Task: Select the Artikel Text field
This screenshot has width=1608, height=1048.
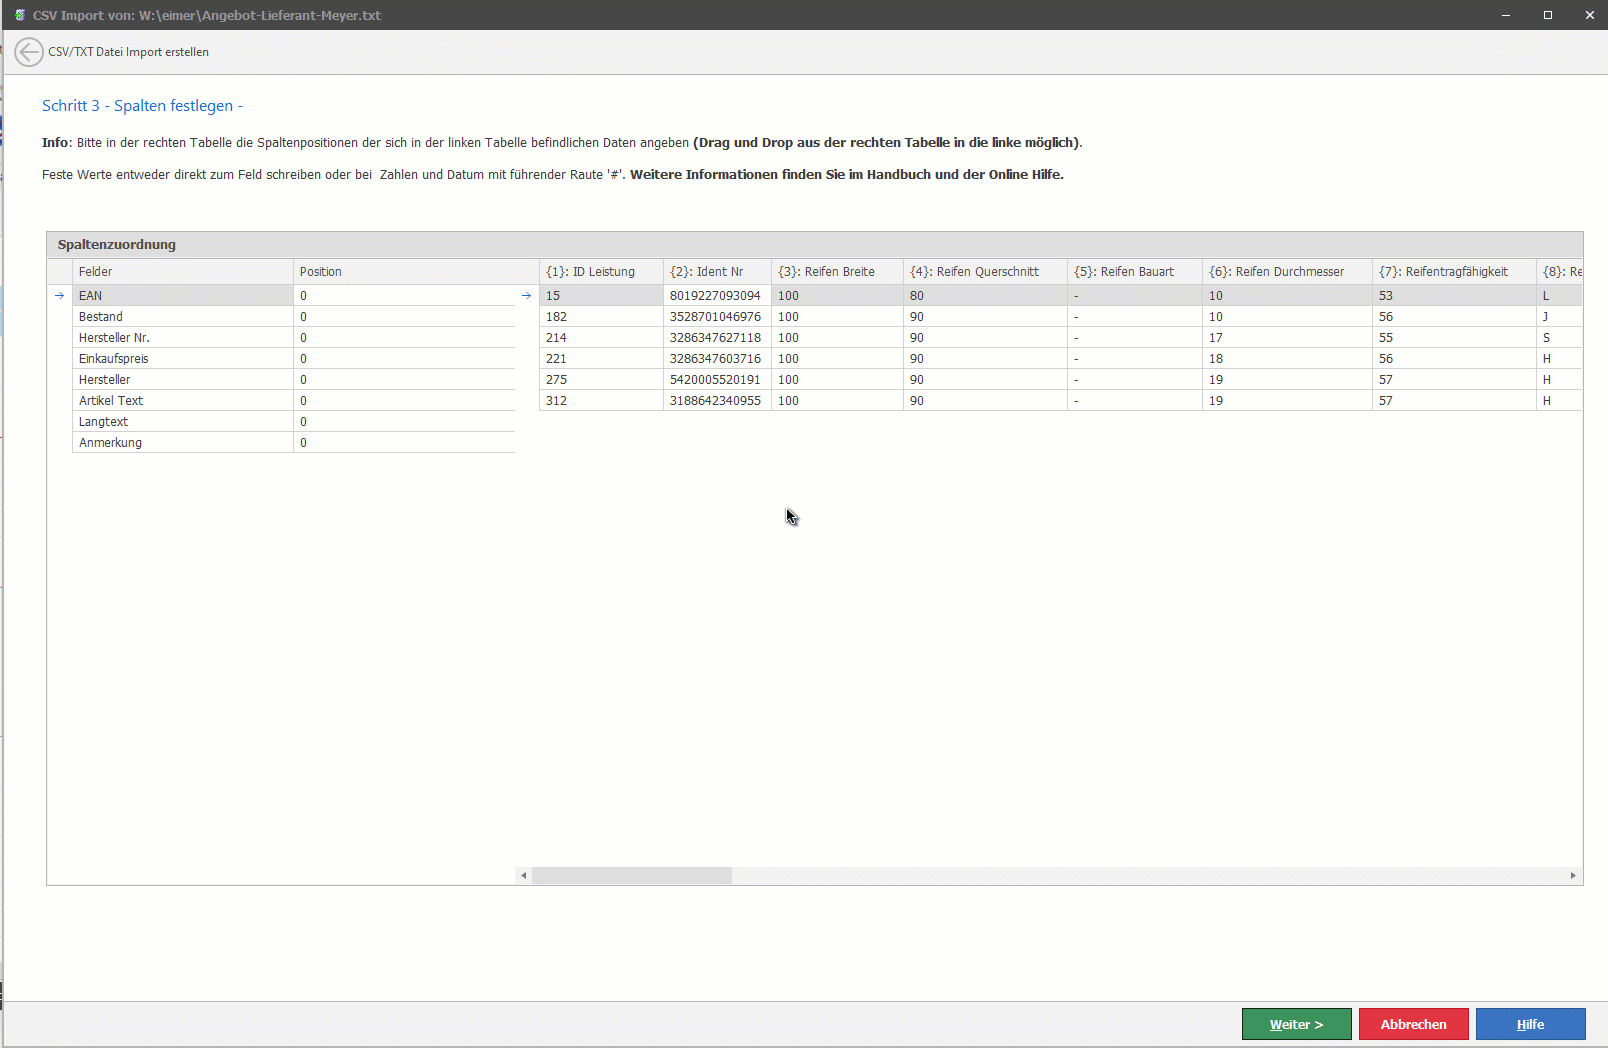Action: coord(183,401)
